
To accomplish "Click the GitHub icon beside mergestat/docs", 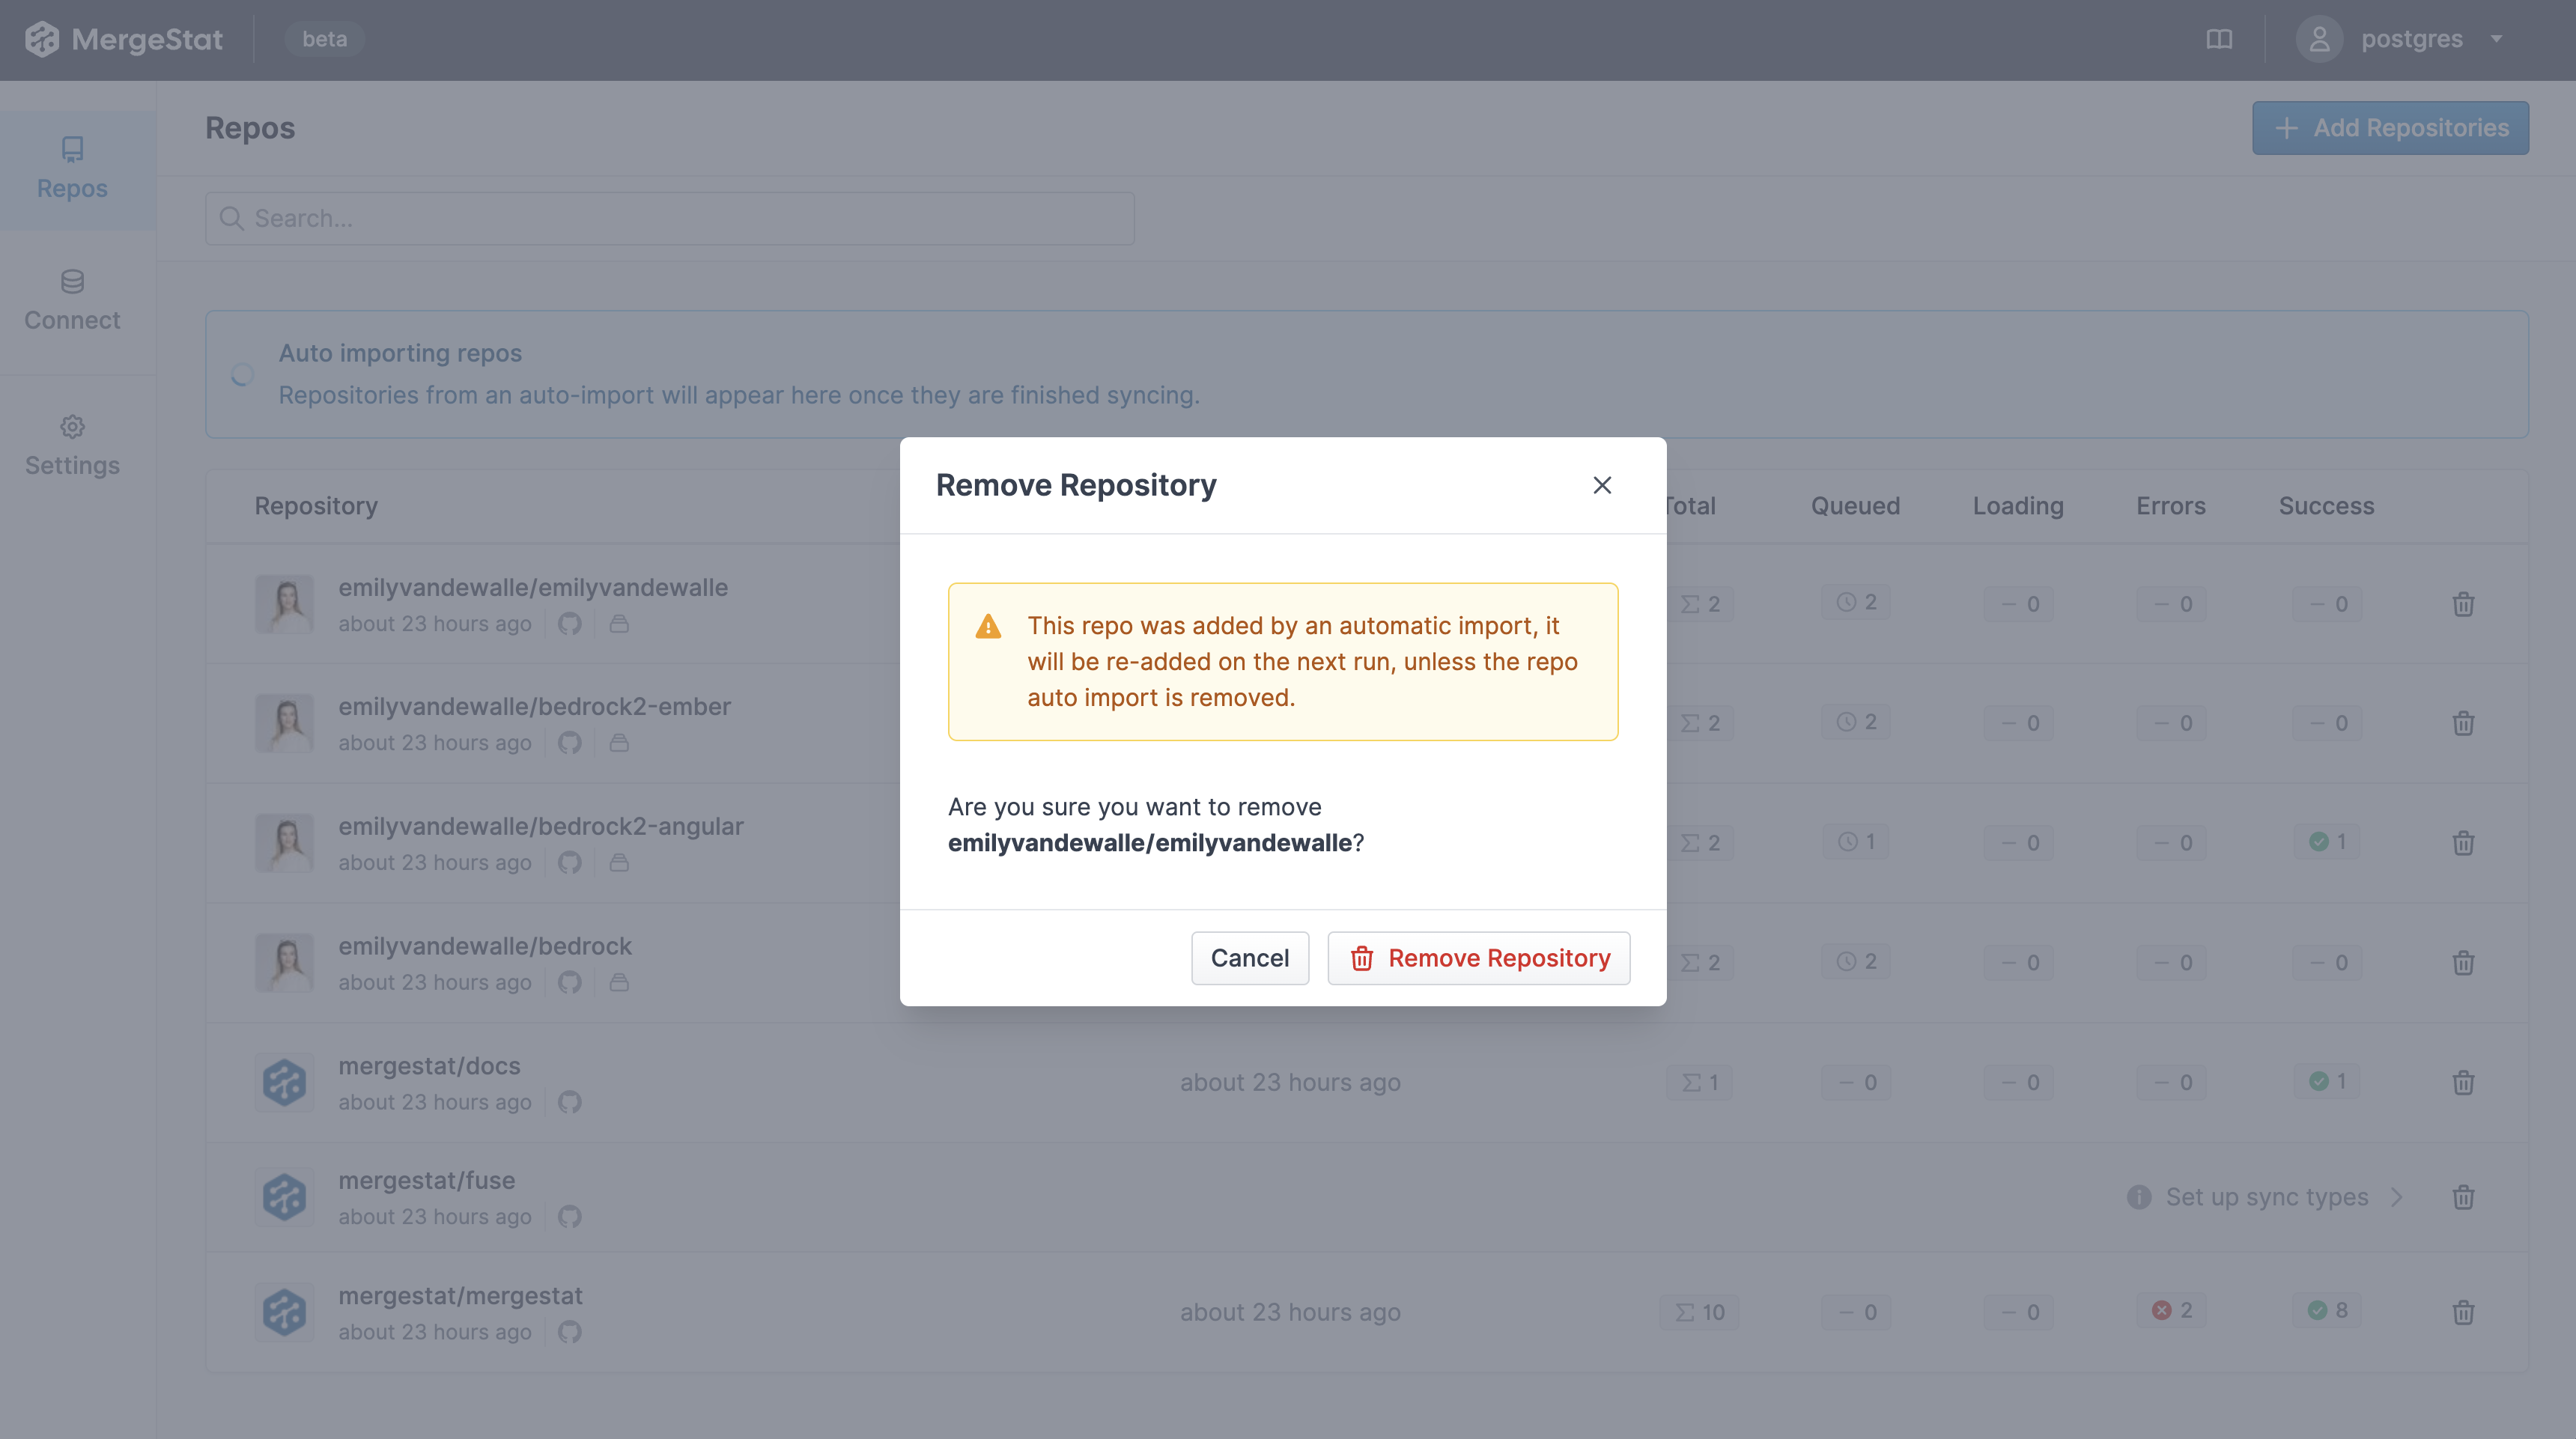I will [570, 1102].
